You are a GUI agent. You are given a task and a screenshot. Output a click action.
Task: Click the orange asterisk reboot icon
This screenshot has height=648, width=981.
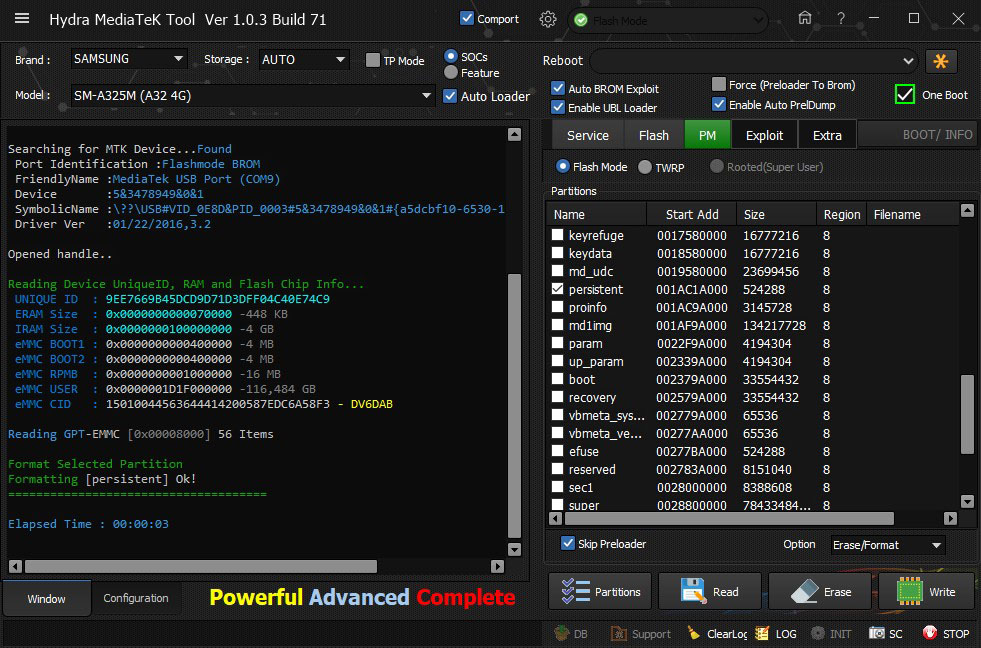pos(941,61)
